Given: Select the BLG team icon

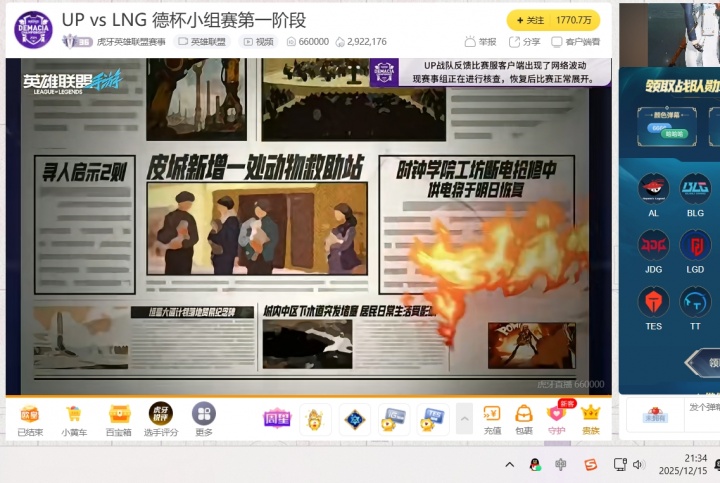Looking at the screenshot, I should (x=695, y=189).
